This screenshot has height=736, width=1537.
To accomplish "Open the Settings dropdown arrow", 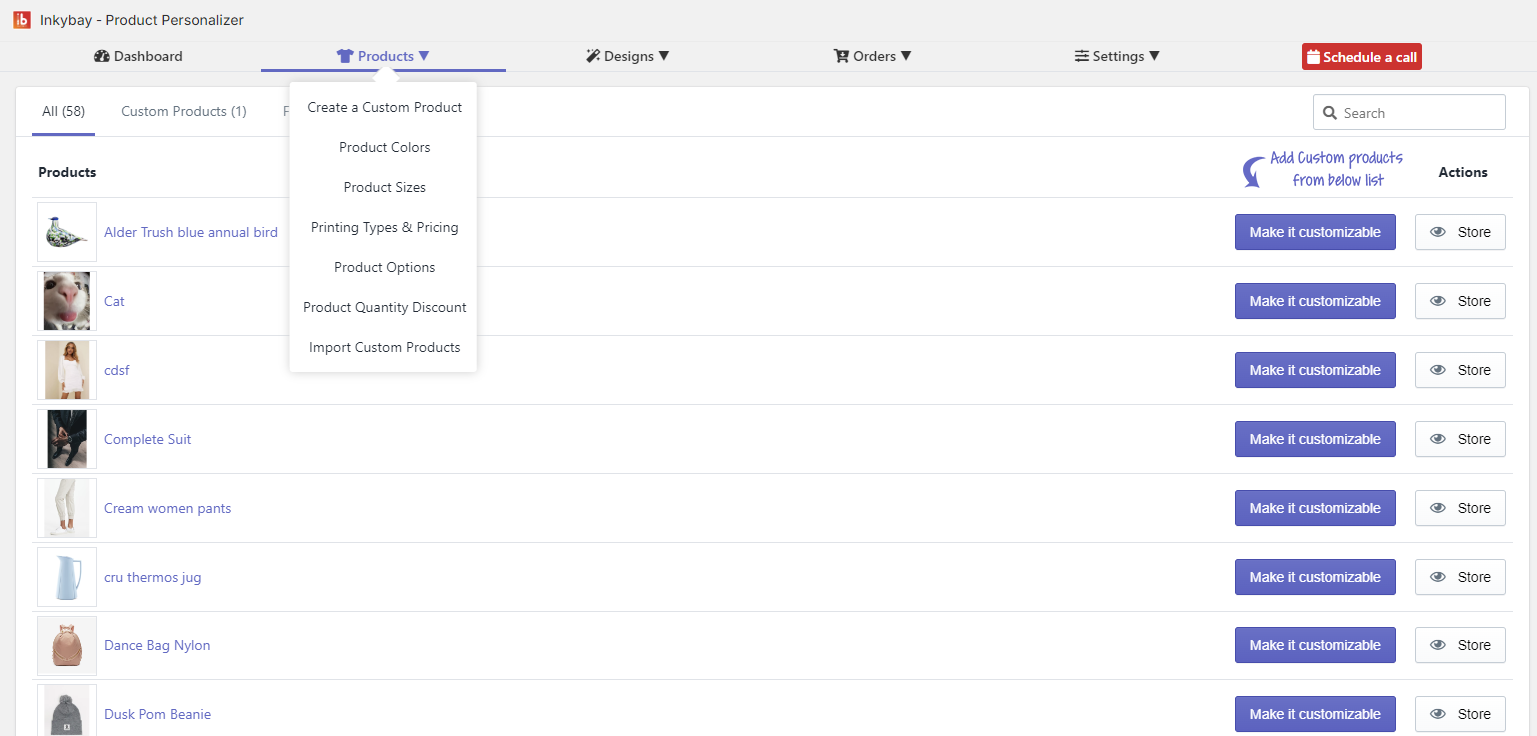I will (1154, 57).
